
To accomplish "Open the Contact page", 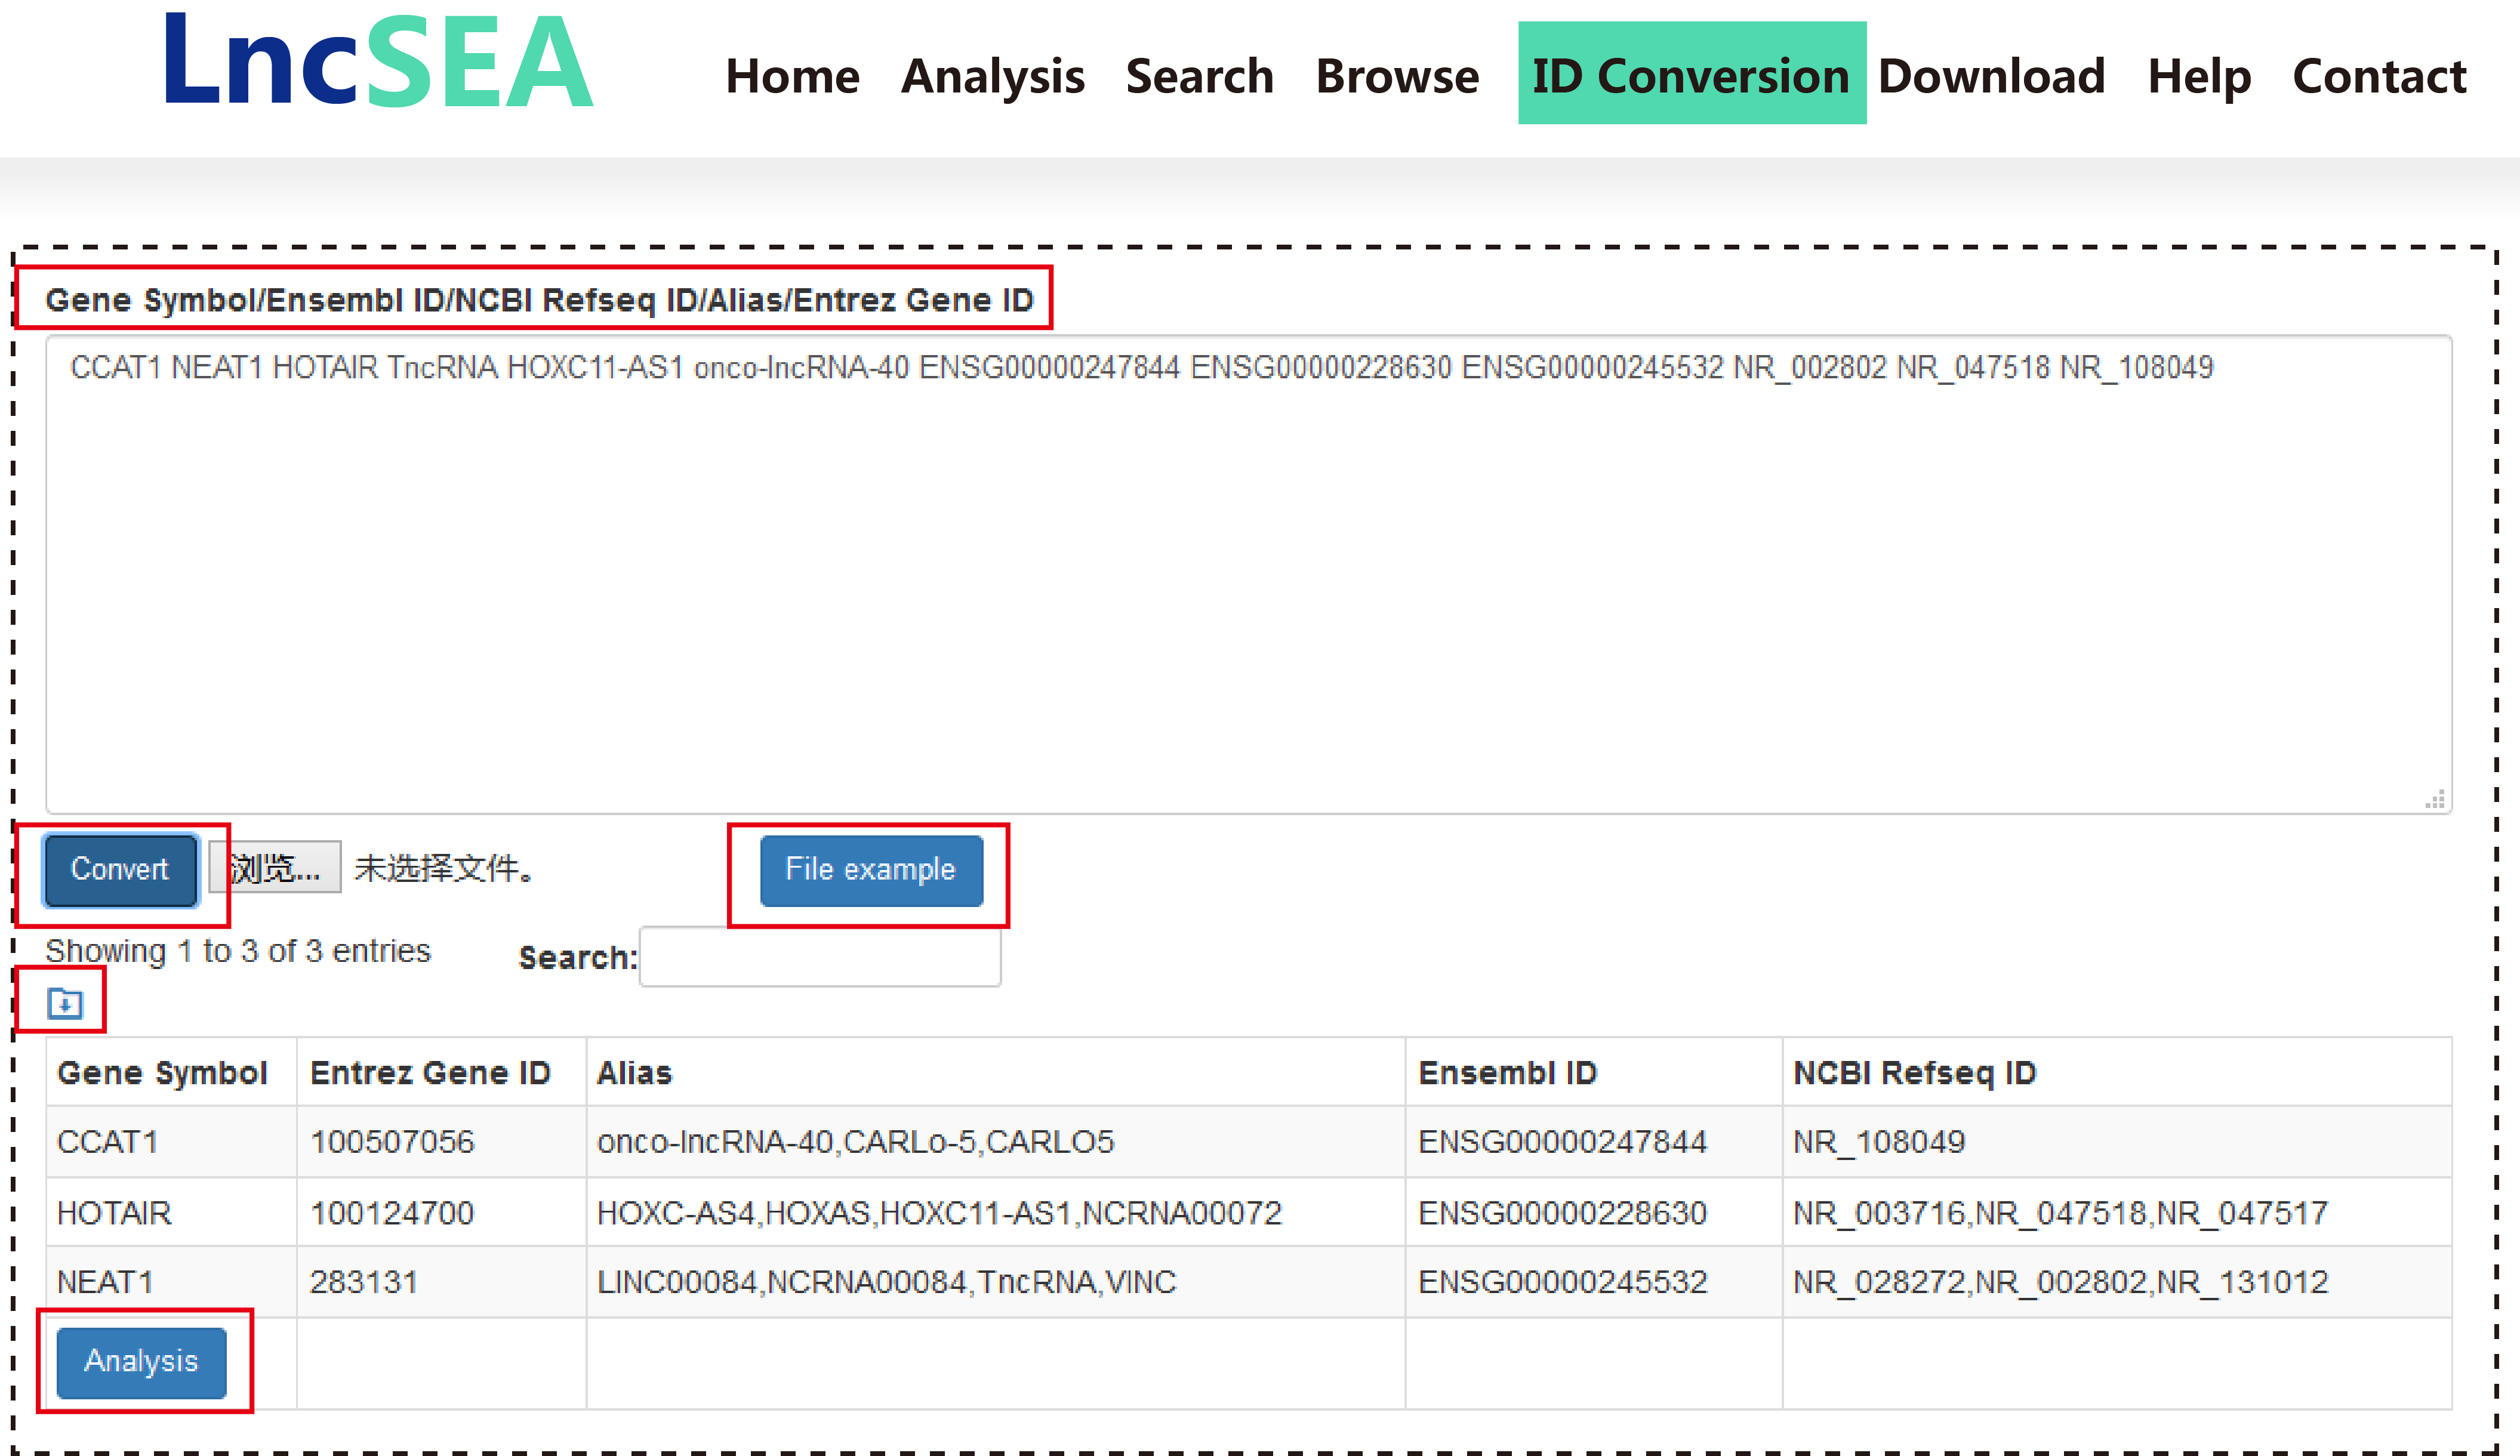I will click(2379, 76).
